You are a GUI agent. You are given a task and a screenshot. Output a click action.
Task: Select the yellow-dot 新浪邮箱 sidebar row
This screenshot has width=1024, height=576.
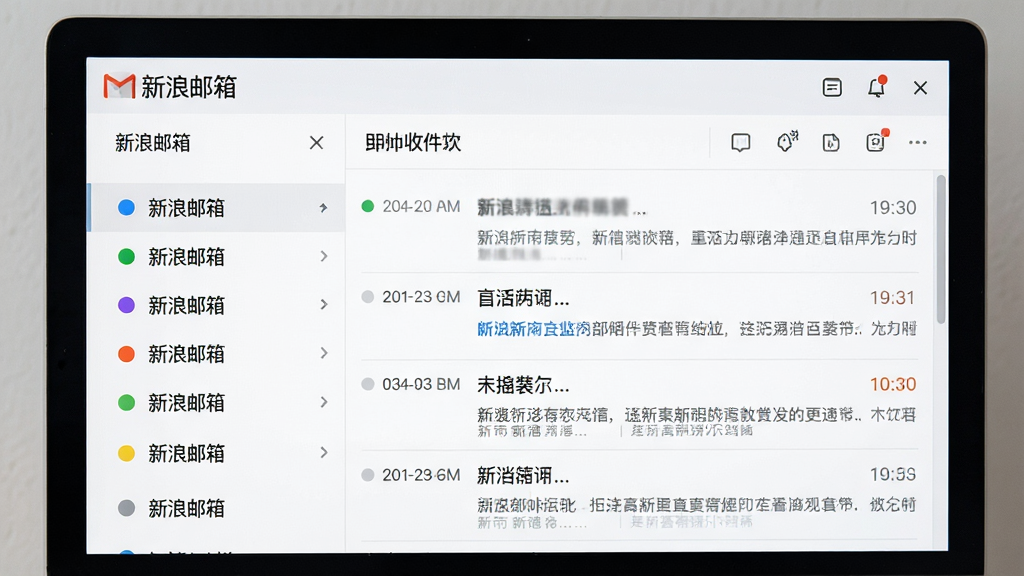(x=217, y=453)
